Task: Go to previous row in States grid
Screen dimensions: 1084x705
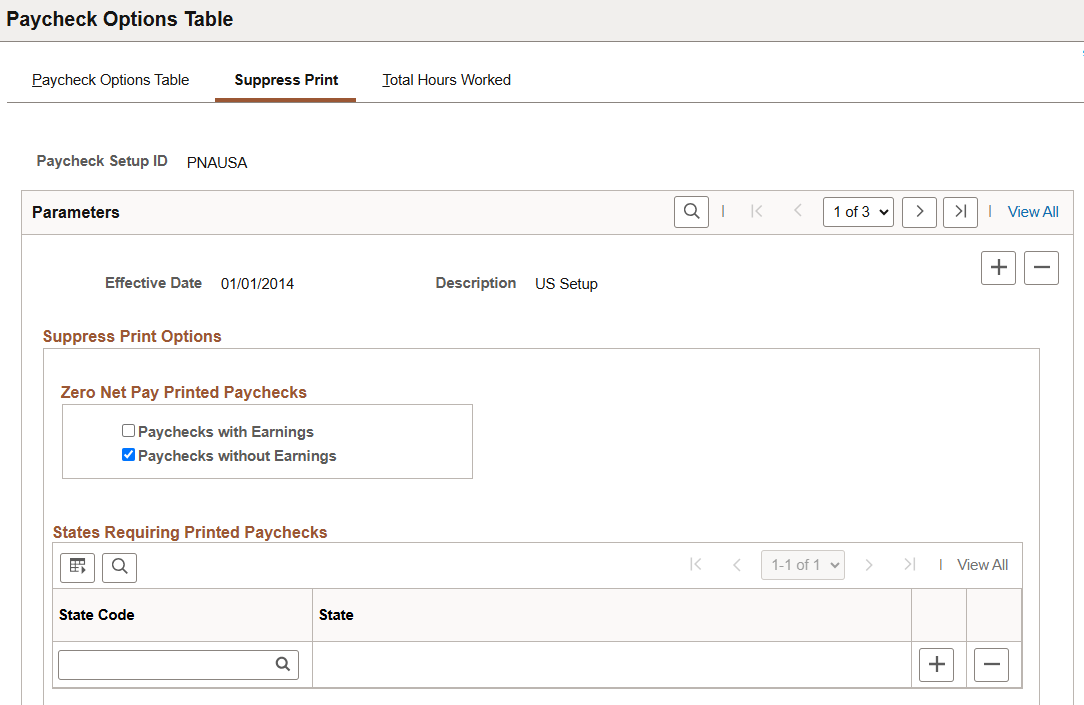Action: (x=737, y=565)
